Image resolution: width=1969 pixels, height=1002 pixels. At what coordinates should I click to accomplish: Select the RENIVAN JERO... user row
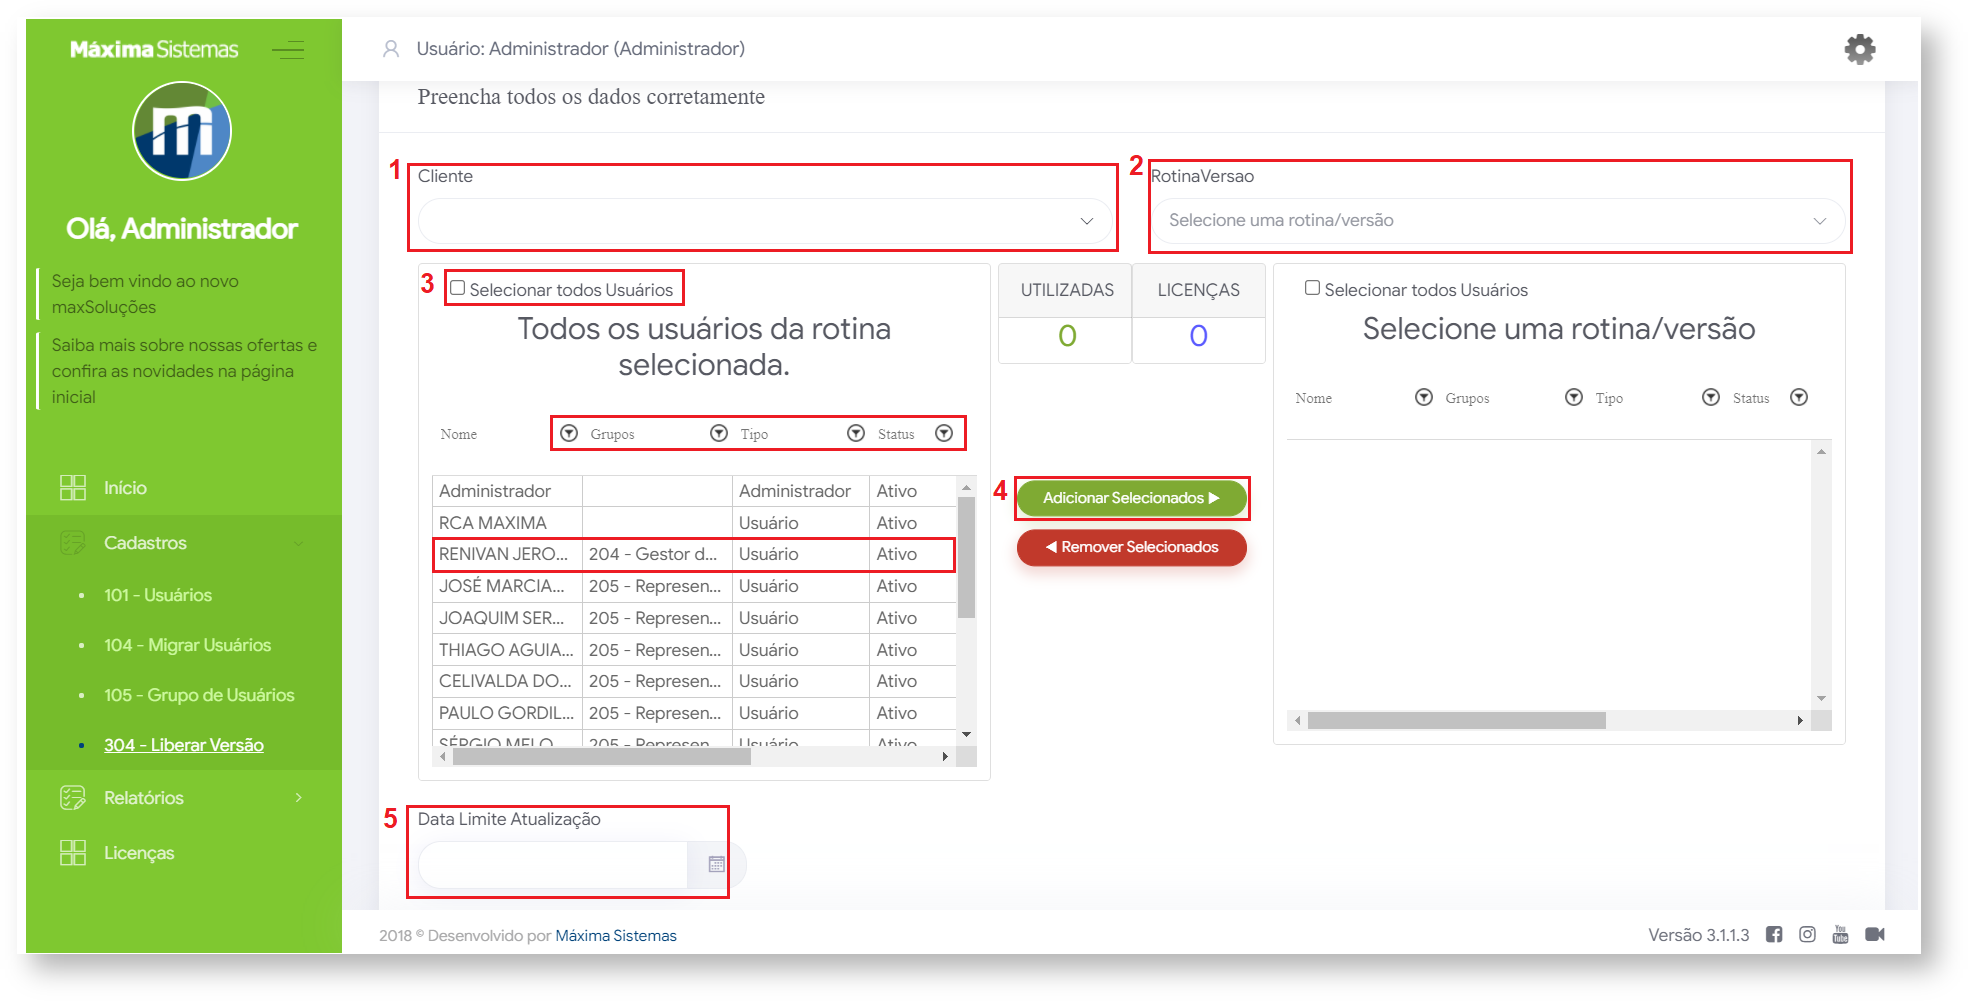[694, 554]
